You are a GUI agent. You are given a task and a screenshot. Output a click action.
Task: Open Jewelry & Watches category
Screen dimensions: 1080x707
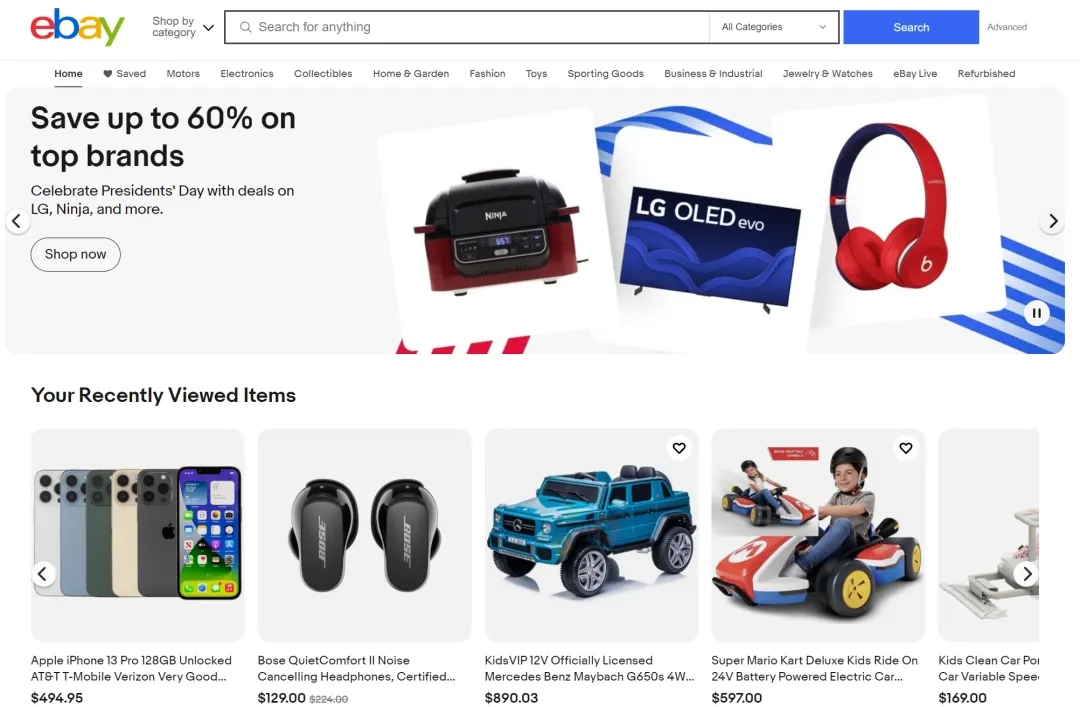click(x=827, y=74)
